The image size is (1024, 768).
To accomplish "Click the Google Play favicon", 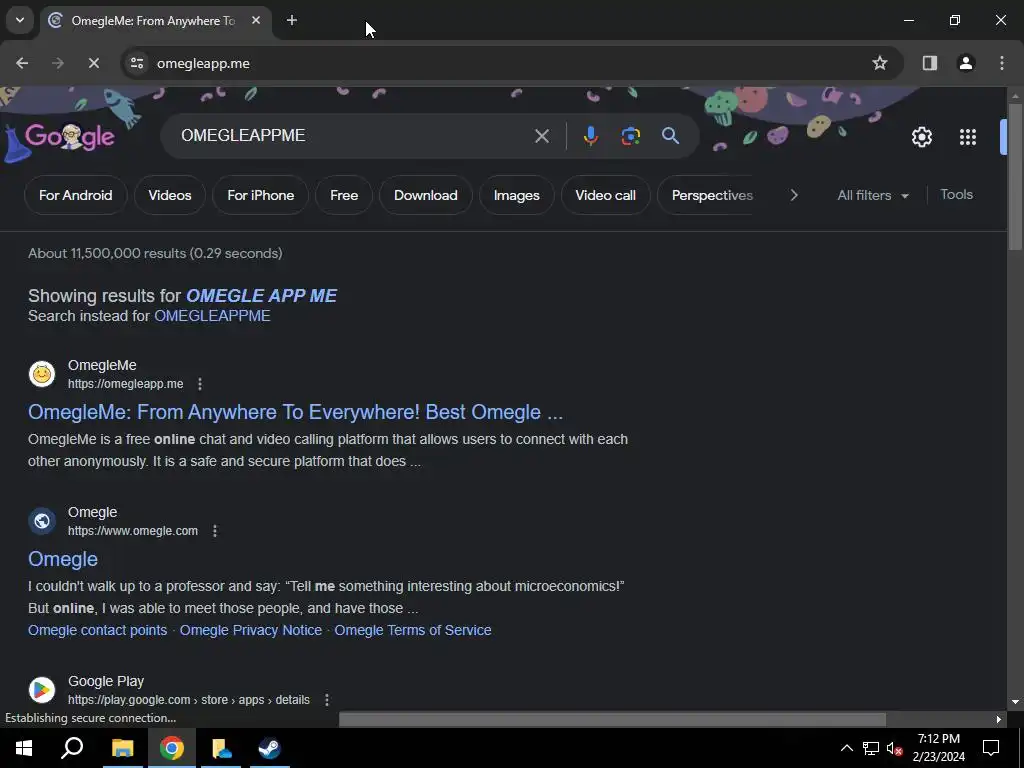I will pos(42,690).
